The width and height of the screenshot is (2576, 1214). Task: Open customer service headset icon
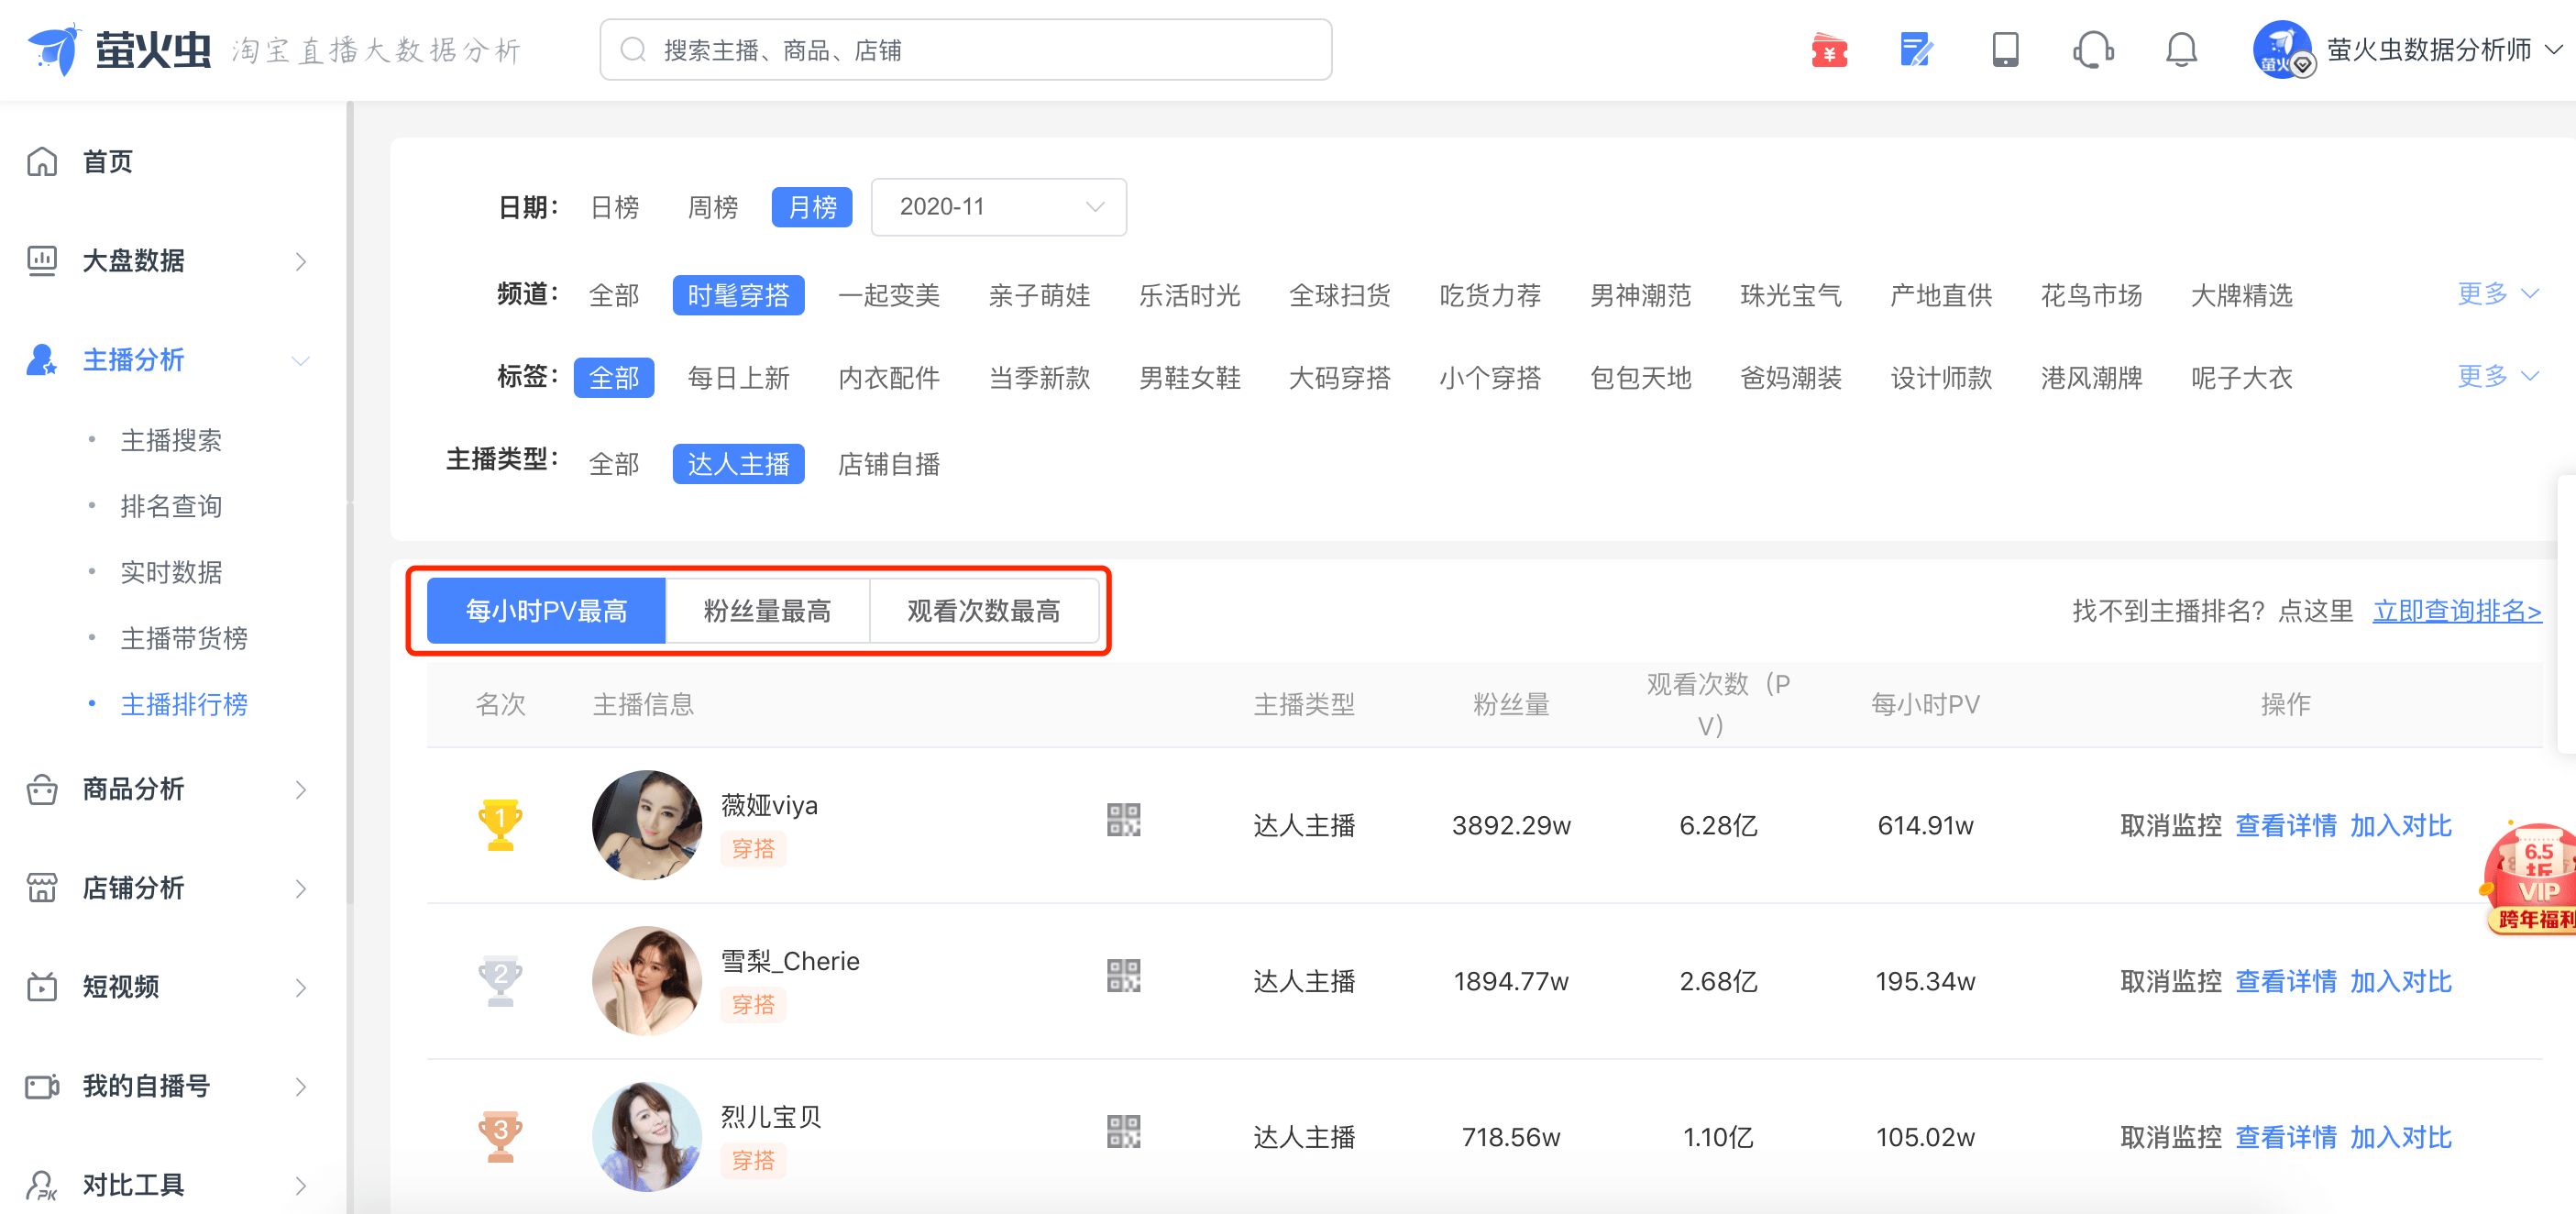2092,50
